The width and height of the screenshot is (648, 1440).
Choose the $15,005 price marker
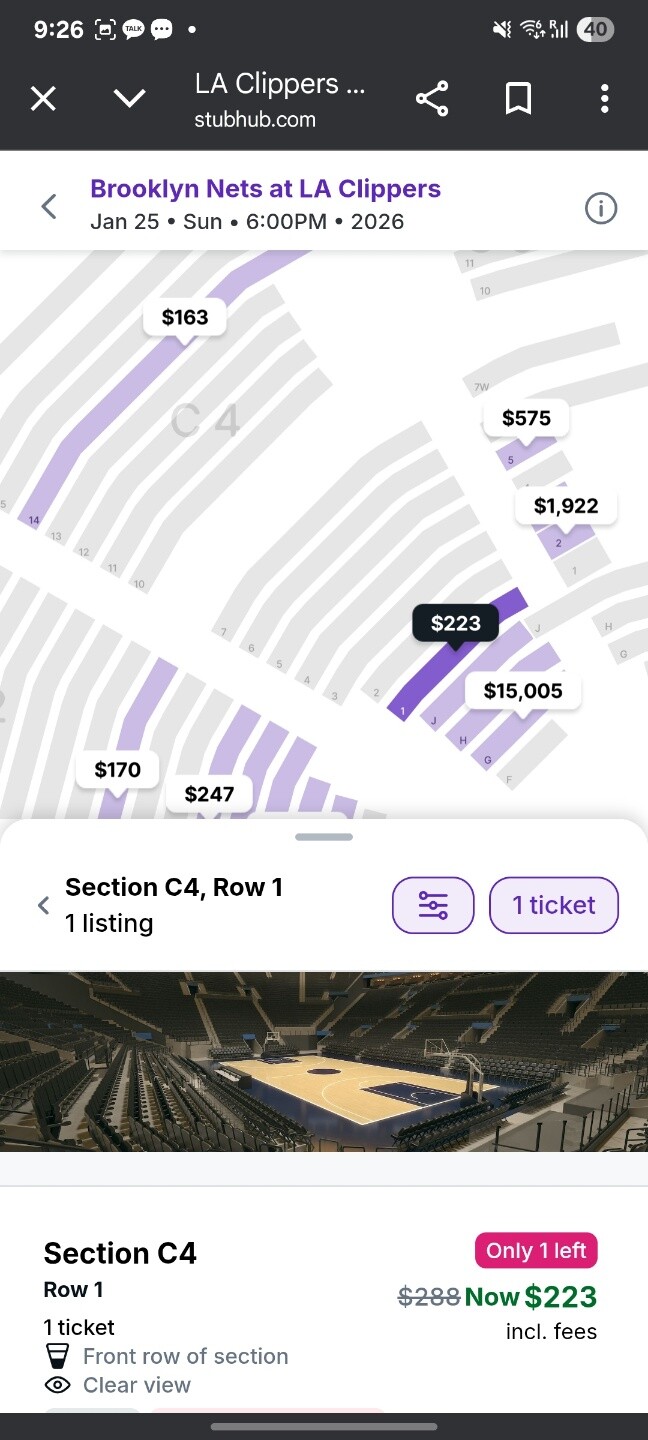pos(523,691)
